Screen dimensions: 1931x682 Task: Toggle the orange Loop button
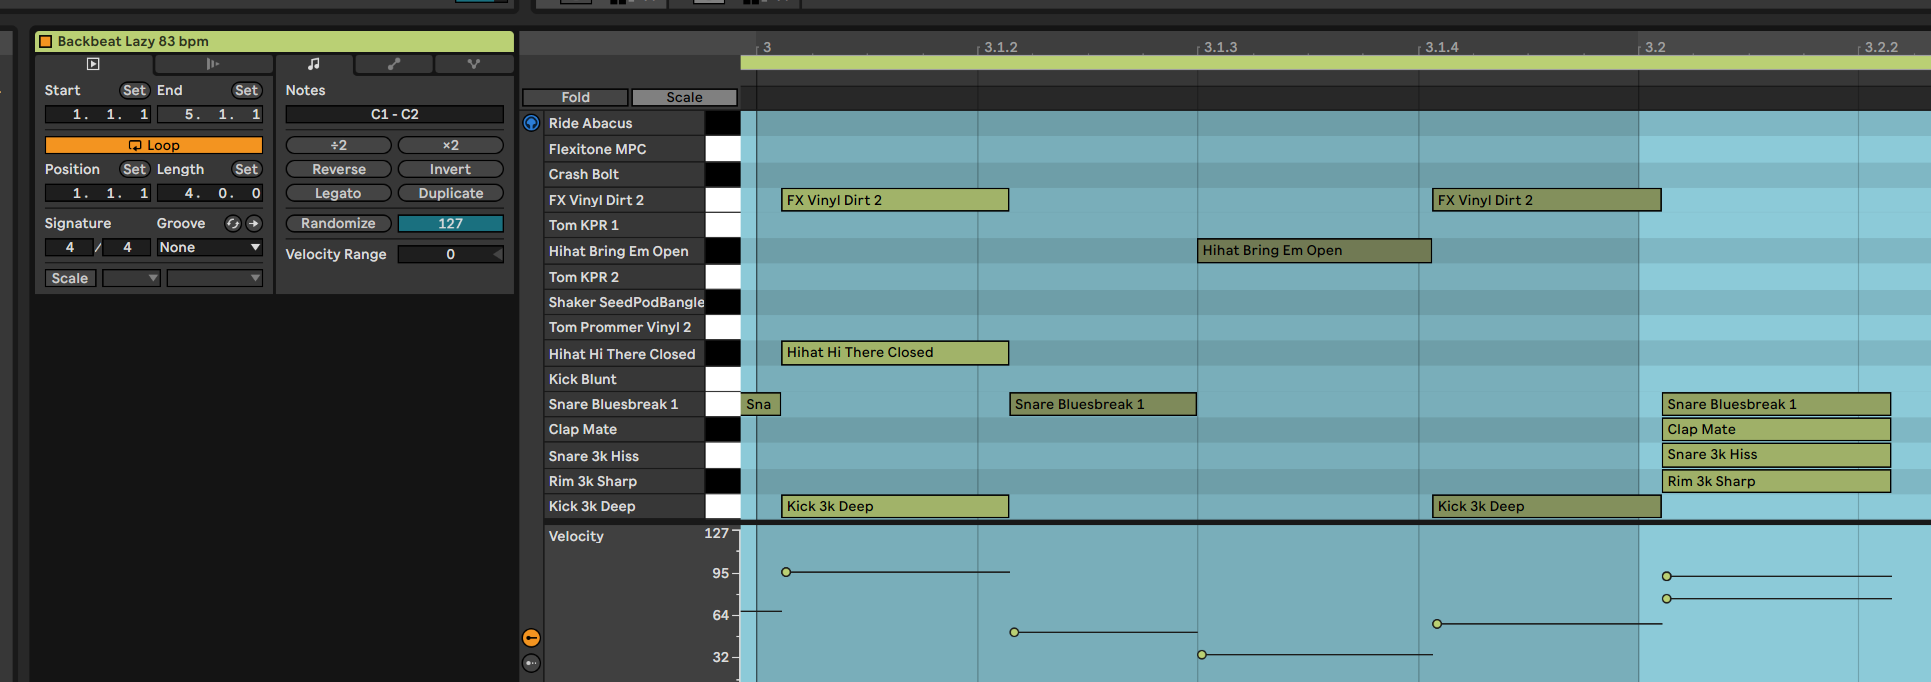coord(153,145)
